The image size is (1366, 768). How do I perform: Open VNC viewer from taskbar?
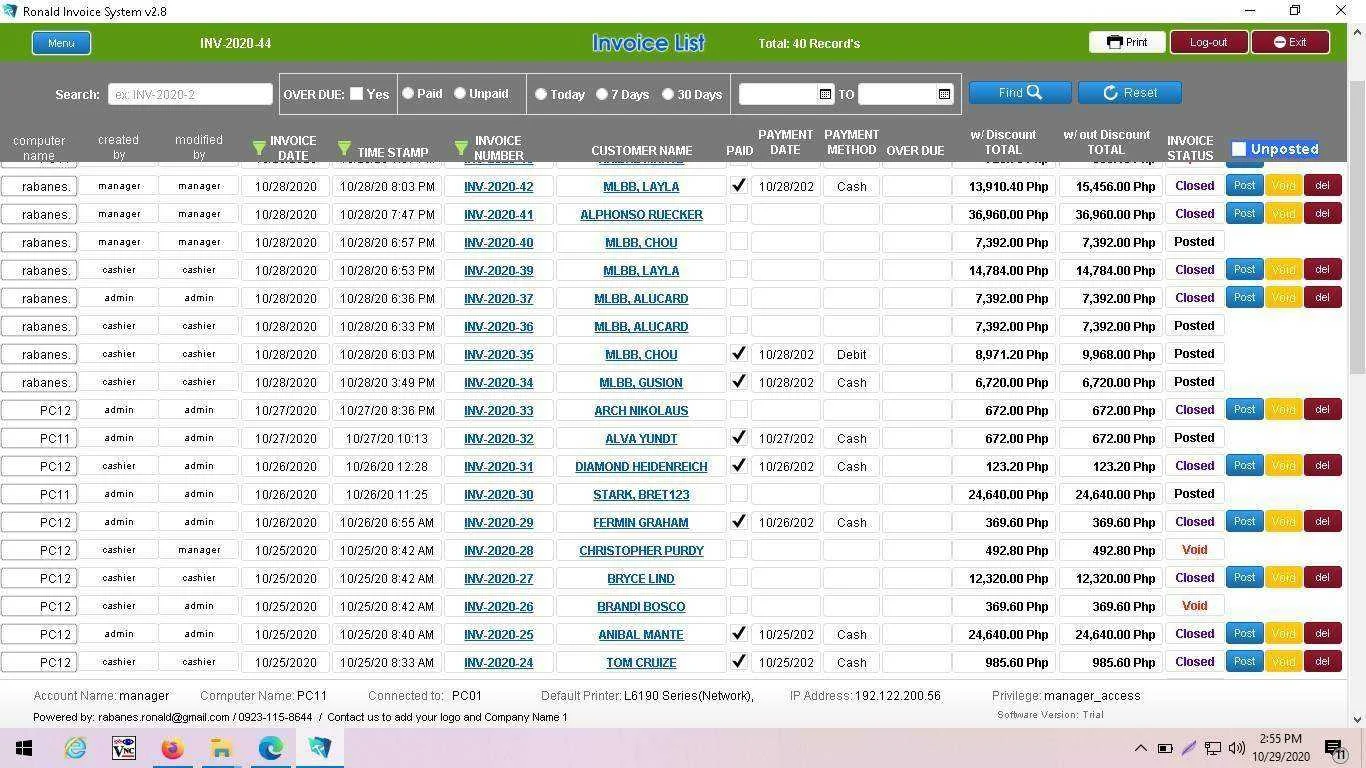click(x=124, y=747)
